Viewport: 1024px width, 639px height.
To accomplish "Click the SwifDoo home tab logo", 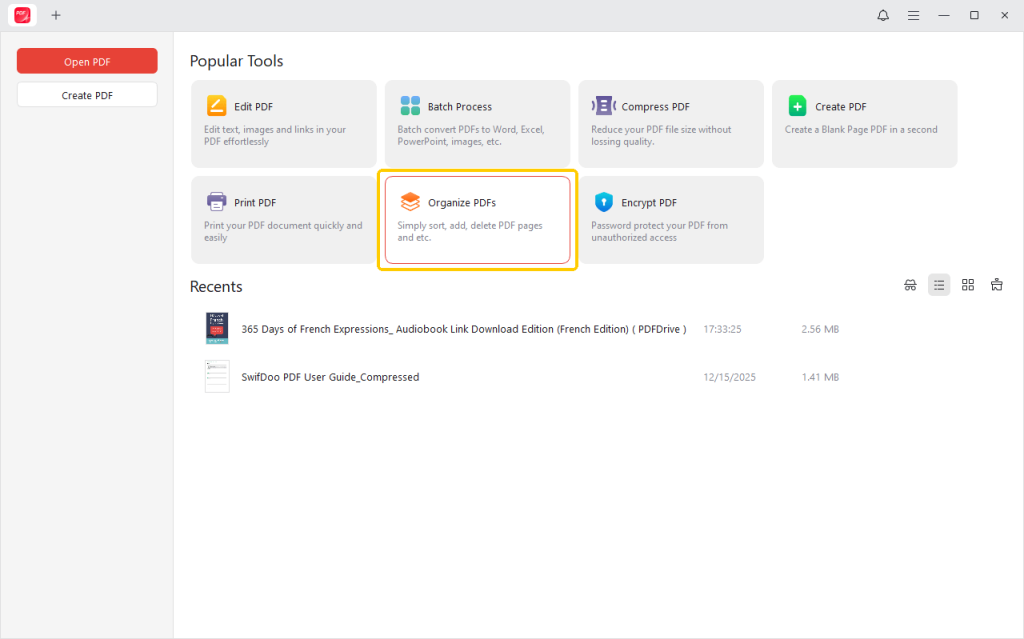I will click(x=22, y=15).
